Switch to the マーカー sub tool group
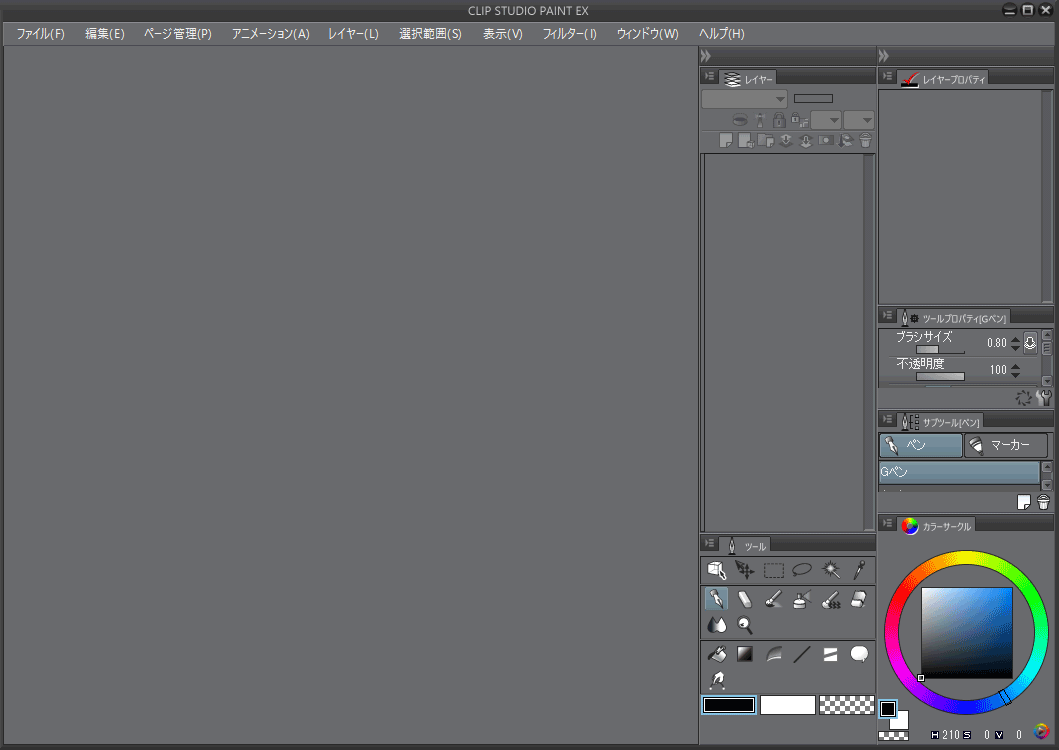The image size is (1059, 750). click(1005, 446)
